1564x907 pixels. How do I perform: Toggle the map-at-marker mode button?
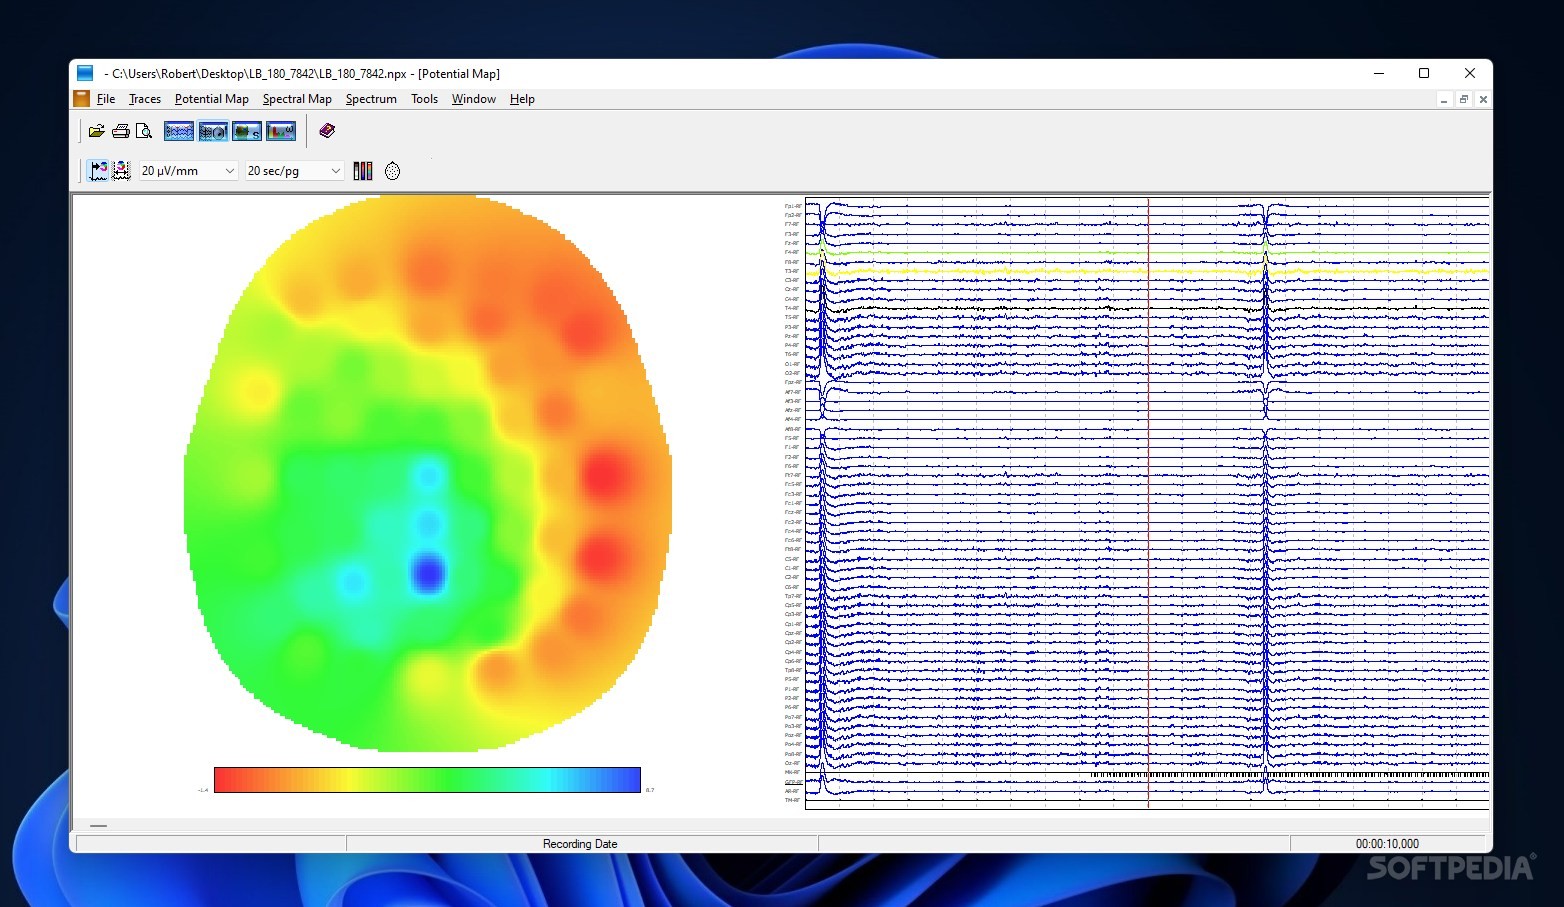98,171
